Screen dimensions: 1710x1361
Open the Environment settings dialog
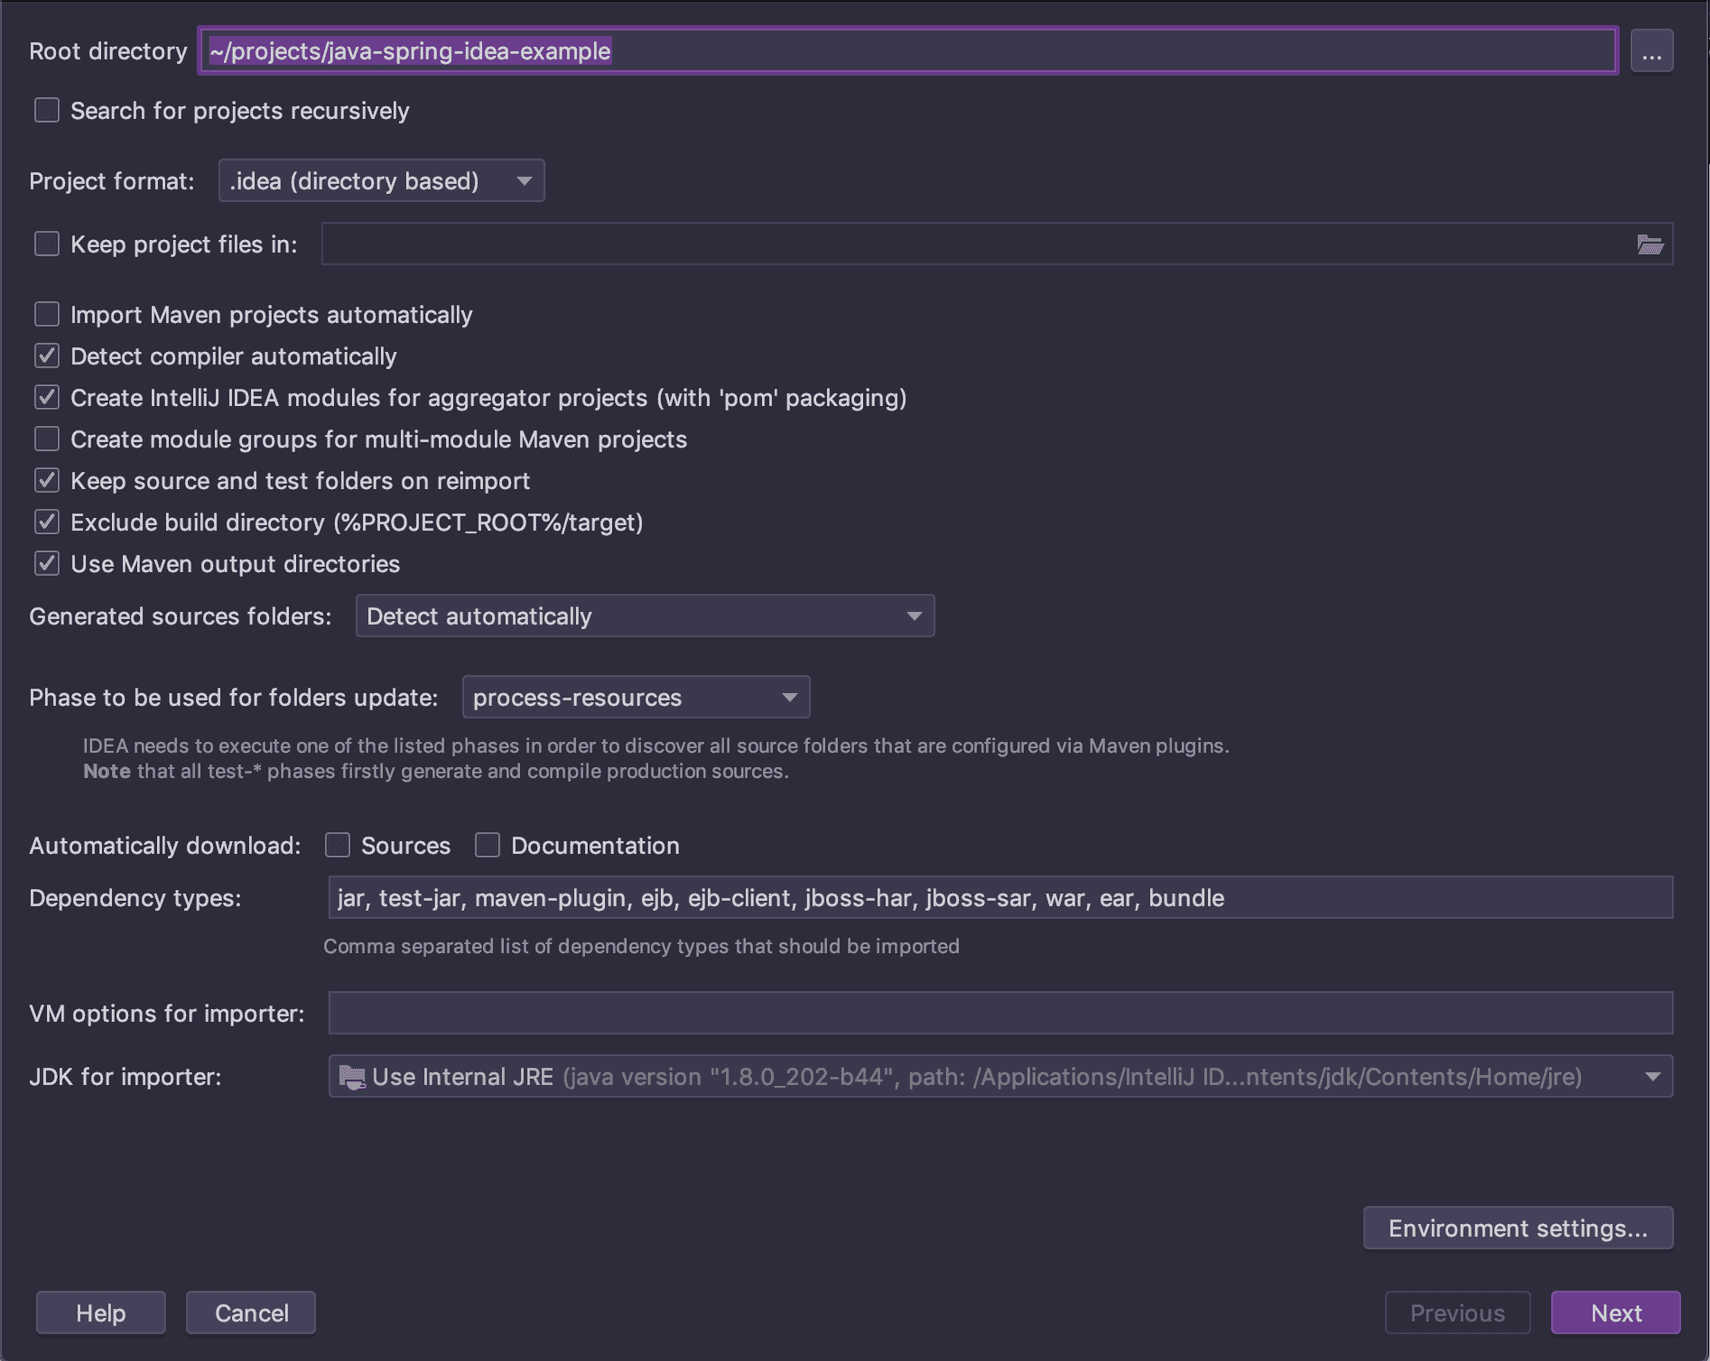click(x=1517, y=1228)
